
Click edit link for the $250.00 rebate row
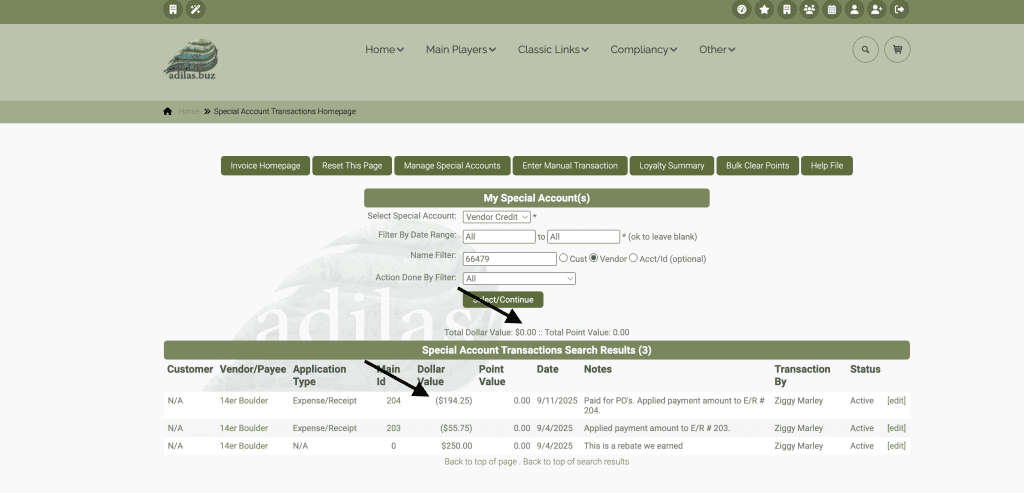[x=896, y=445]
